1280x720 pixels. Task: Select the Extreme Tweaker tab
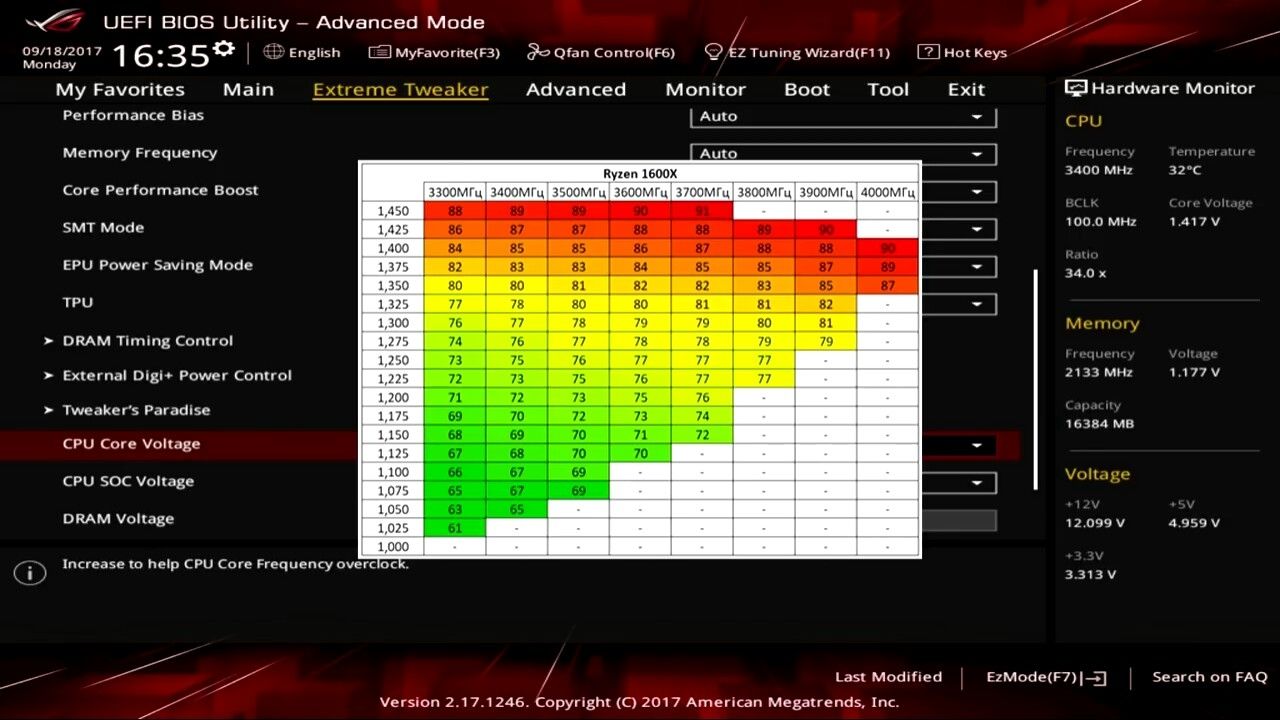coord(400,89)
